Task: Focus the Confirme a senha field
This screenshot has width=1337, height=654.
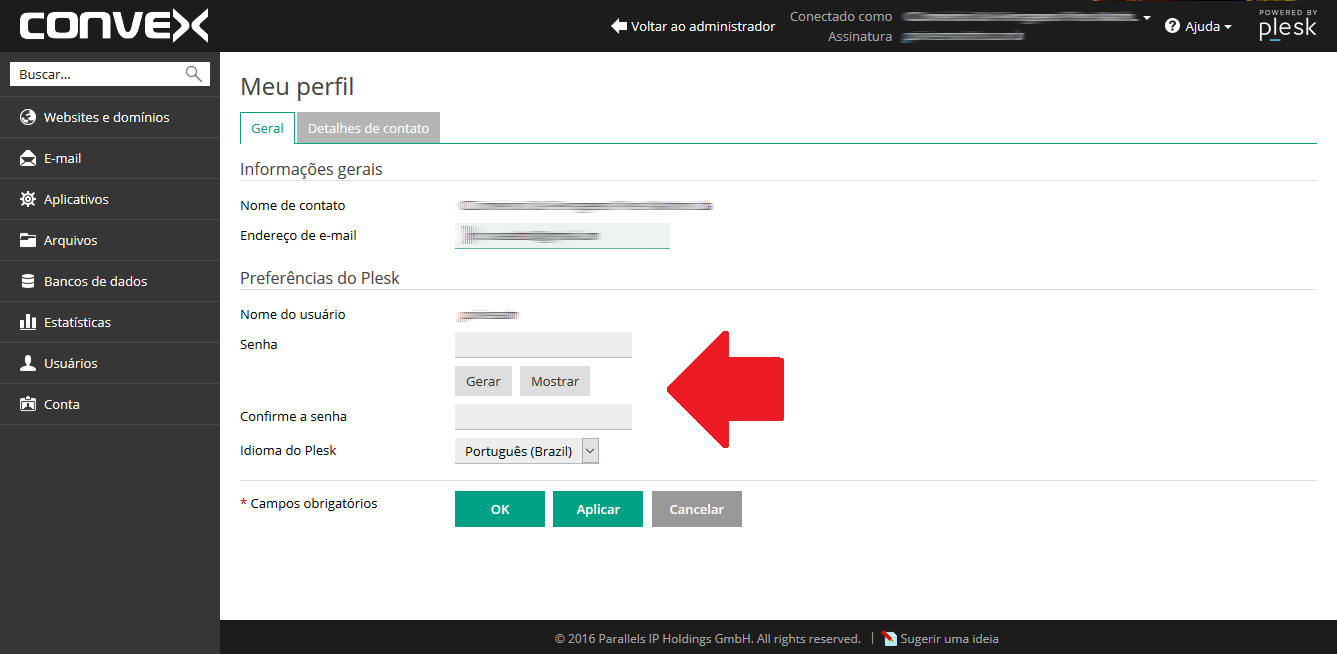Action: (x=543, y=417)
